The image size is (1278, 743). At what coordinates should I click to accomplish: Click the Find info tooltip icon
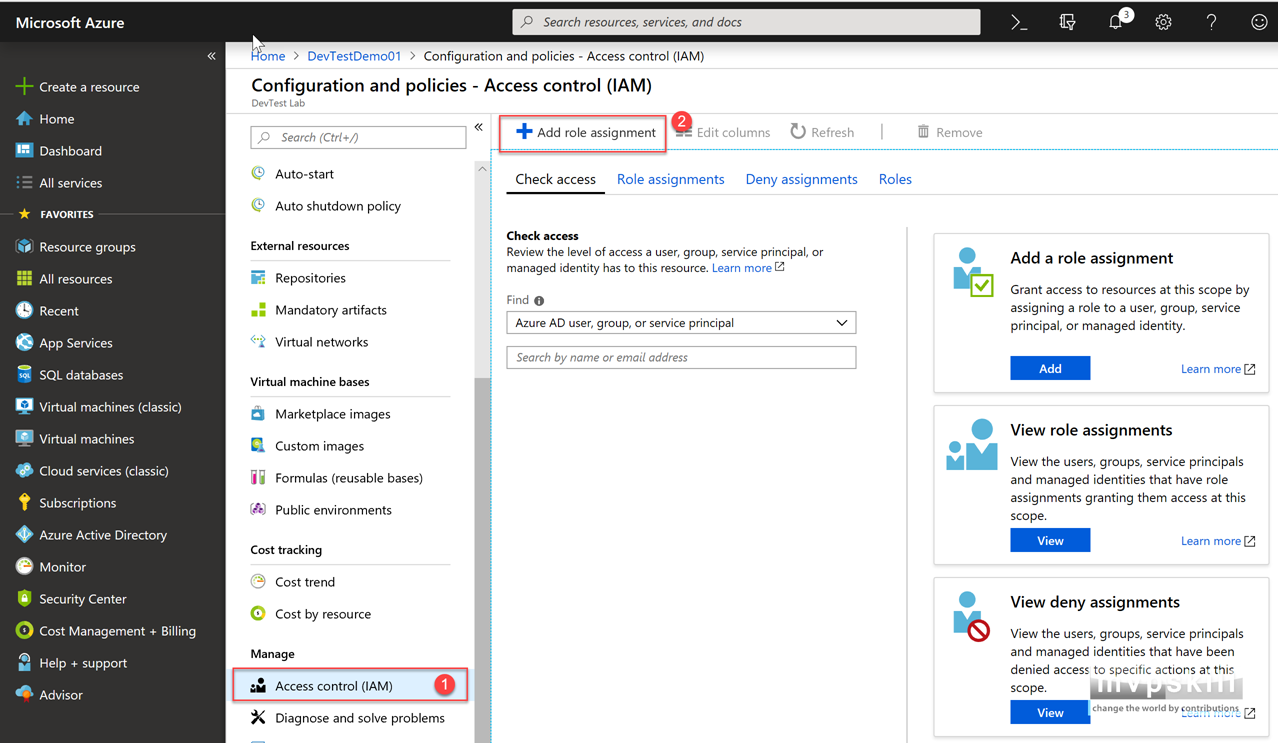click(x=539, y=300)
